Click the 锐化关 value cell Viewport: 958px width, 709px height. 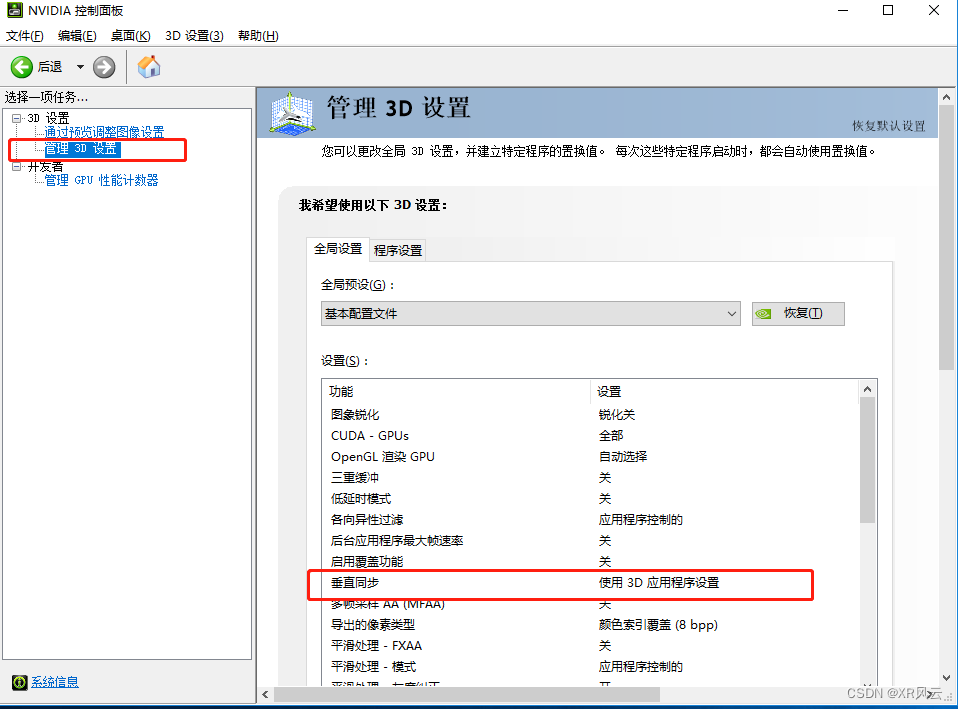pyautogui.click(x=616, y=414)
